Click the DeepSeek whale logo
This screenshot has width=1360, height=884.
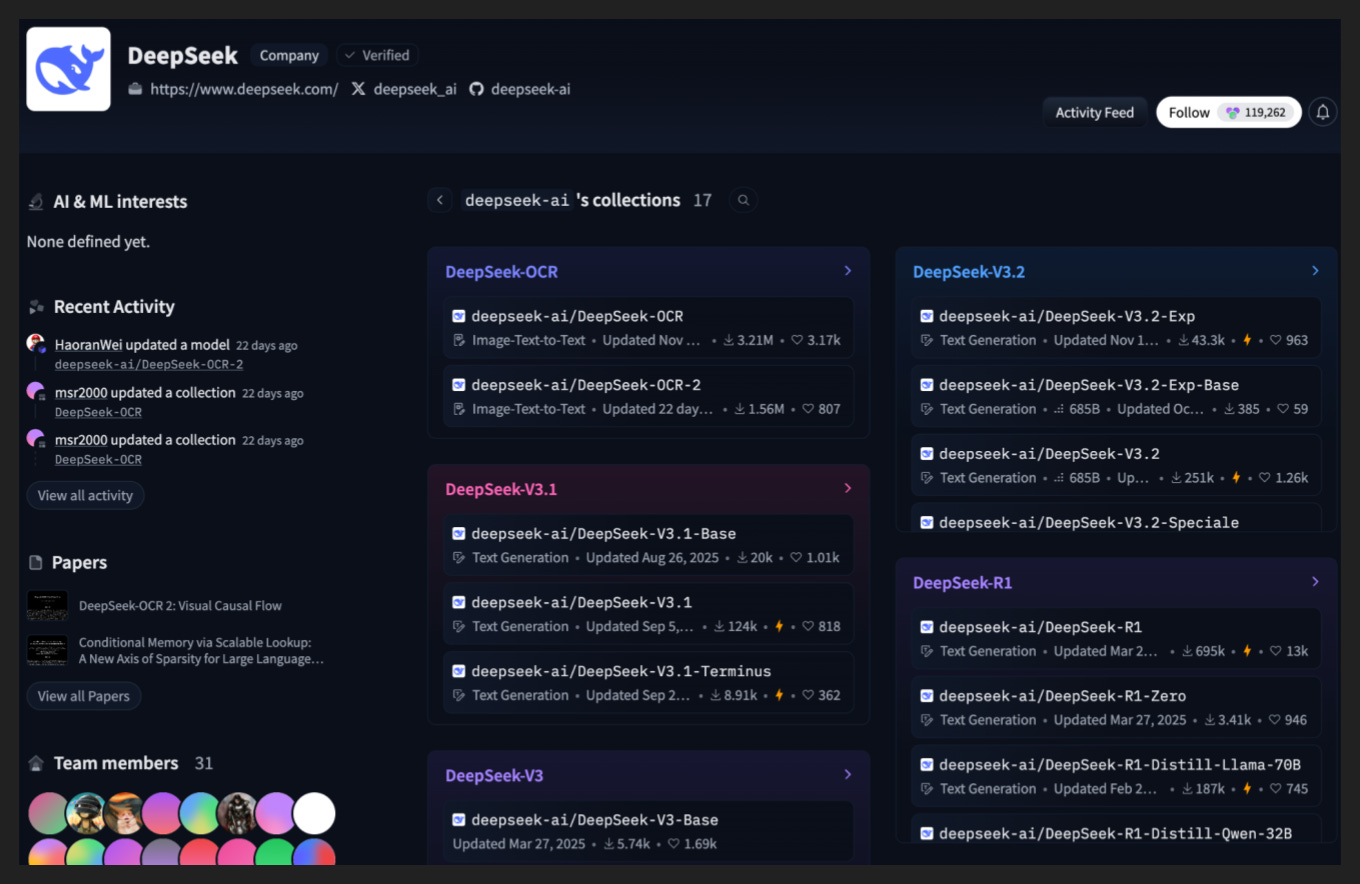click(68, 69)
